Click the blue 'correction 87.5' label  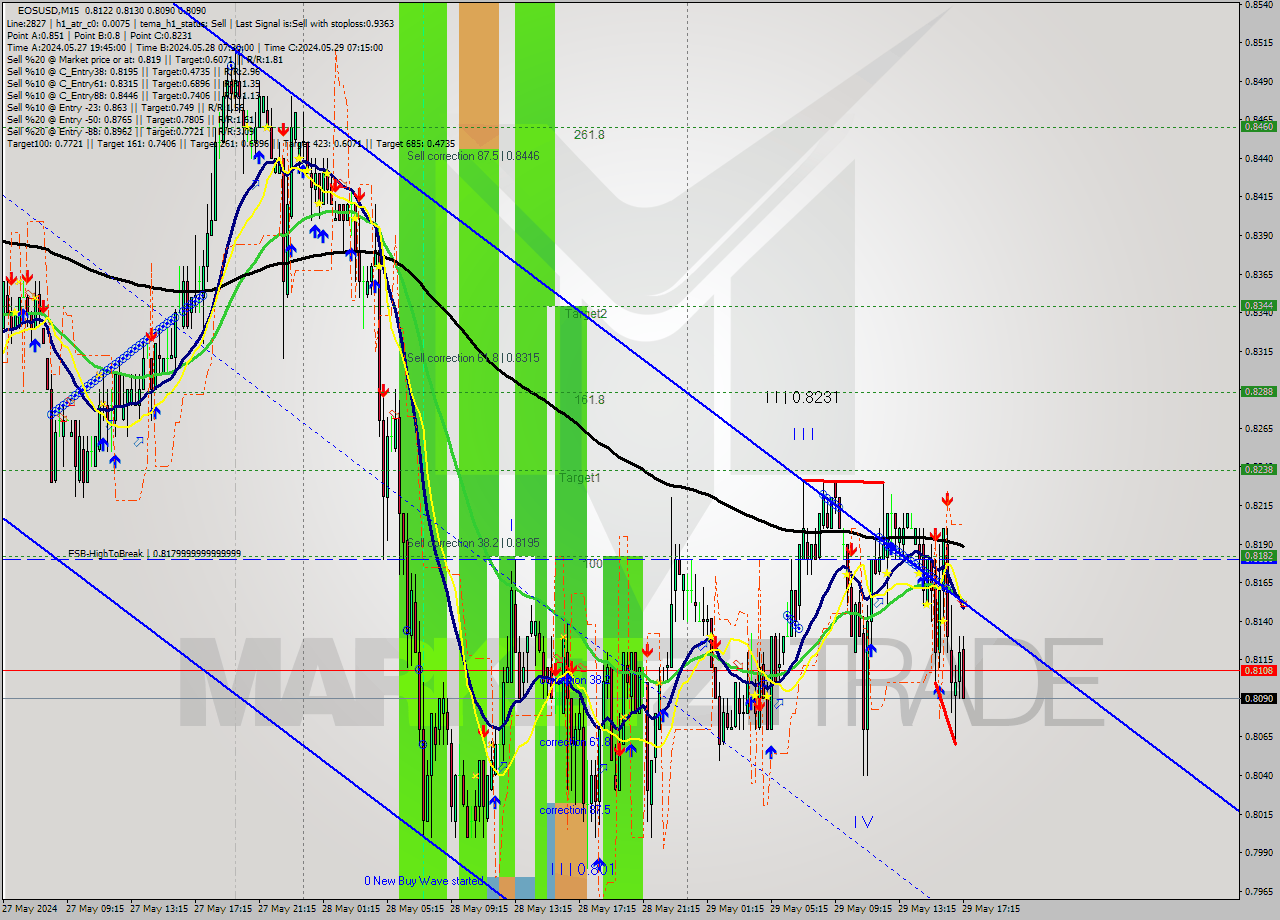[575, 810]
